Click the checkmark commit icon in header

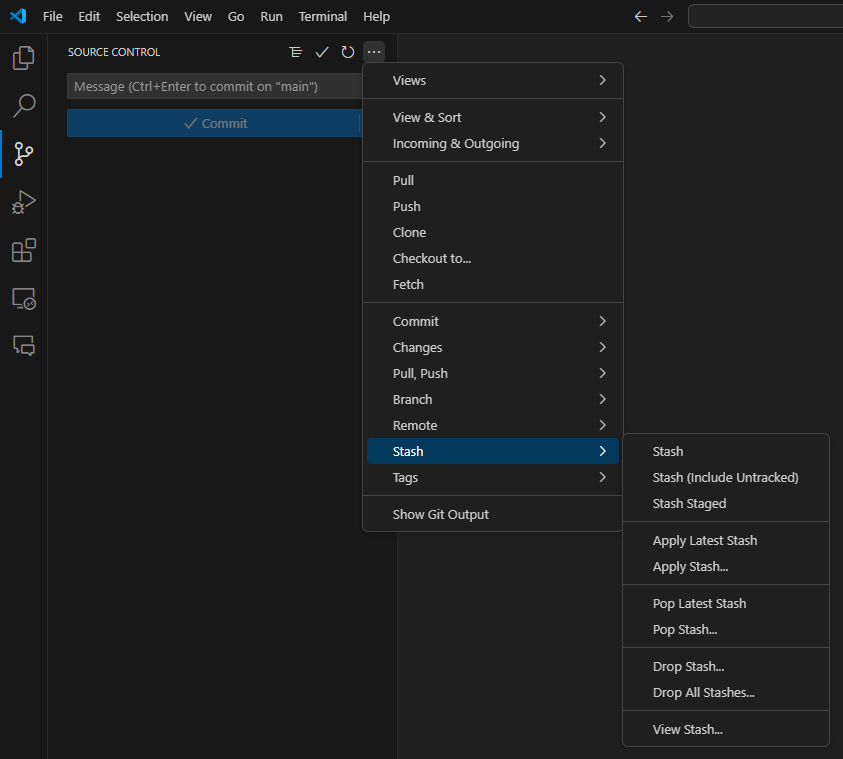(322, 52)
